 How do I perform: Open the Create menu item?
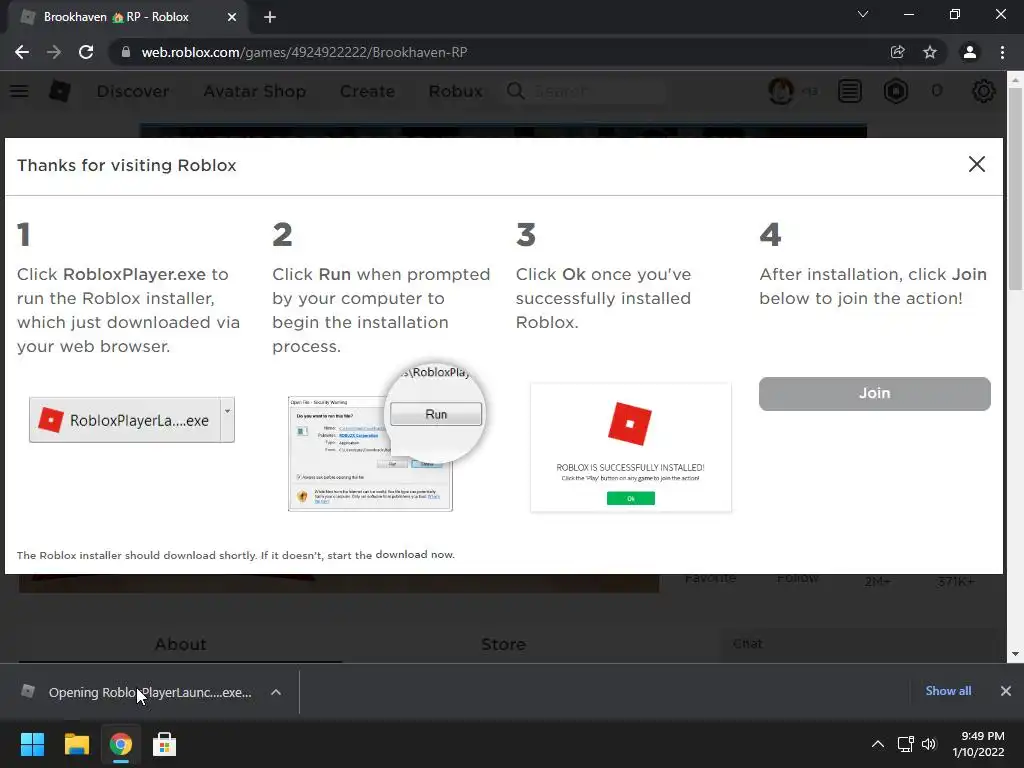point(367,91)
